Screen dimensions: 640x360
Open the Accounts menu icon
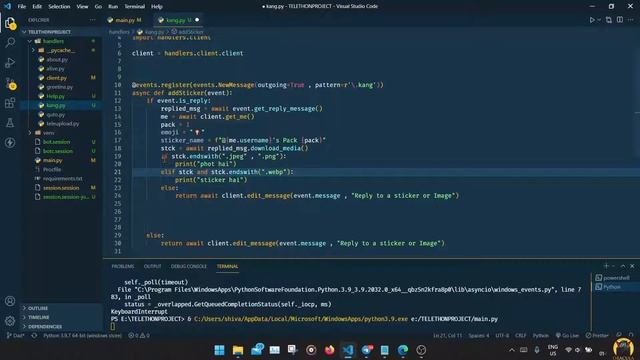pyautogui.click(x=10, y=301)
